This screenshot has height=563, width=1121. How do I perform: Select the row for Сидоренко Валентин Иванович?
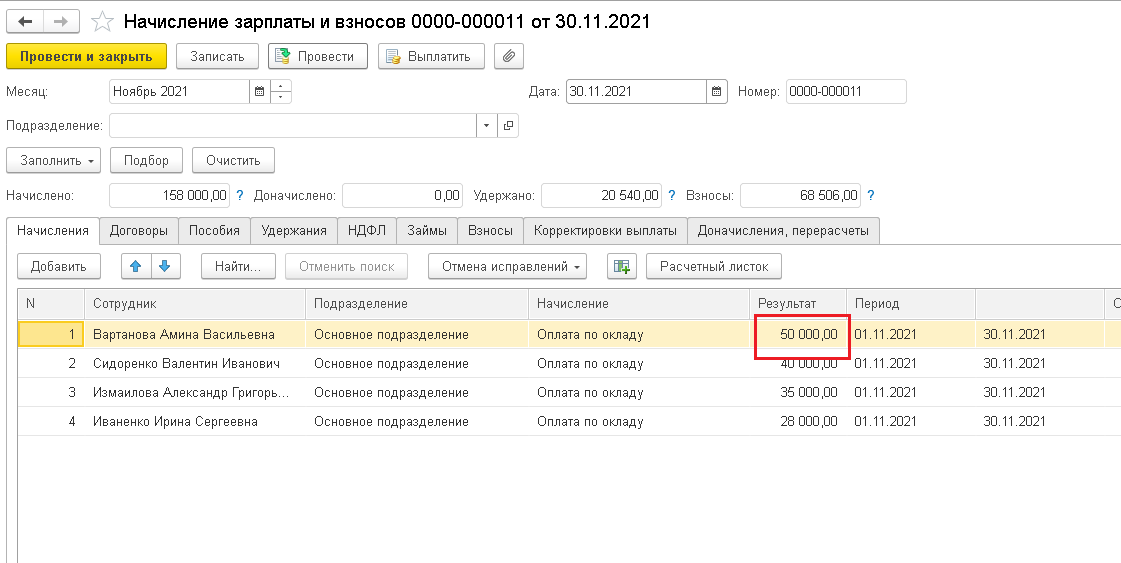pyautogui.click(x=187, y=364)
